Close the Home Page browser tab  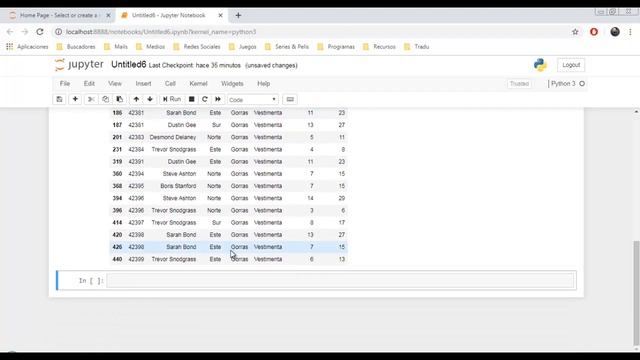point(108,15)
